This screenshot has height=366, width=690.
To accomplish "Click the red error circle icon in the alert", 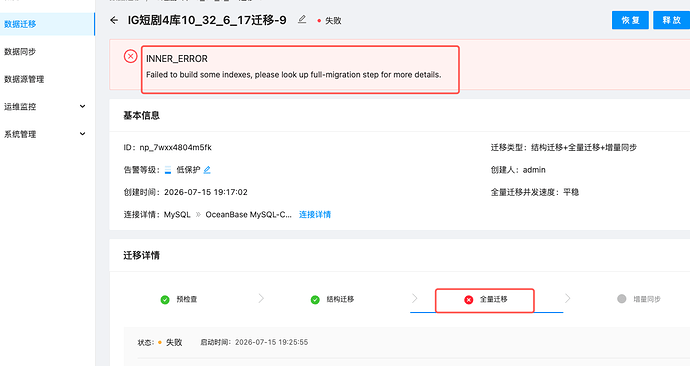I will (x=130, y=56).
